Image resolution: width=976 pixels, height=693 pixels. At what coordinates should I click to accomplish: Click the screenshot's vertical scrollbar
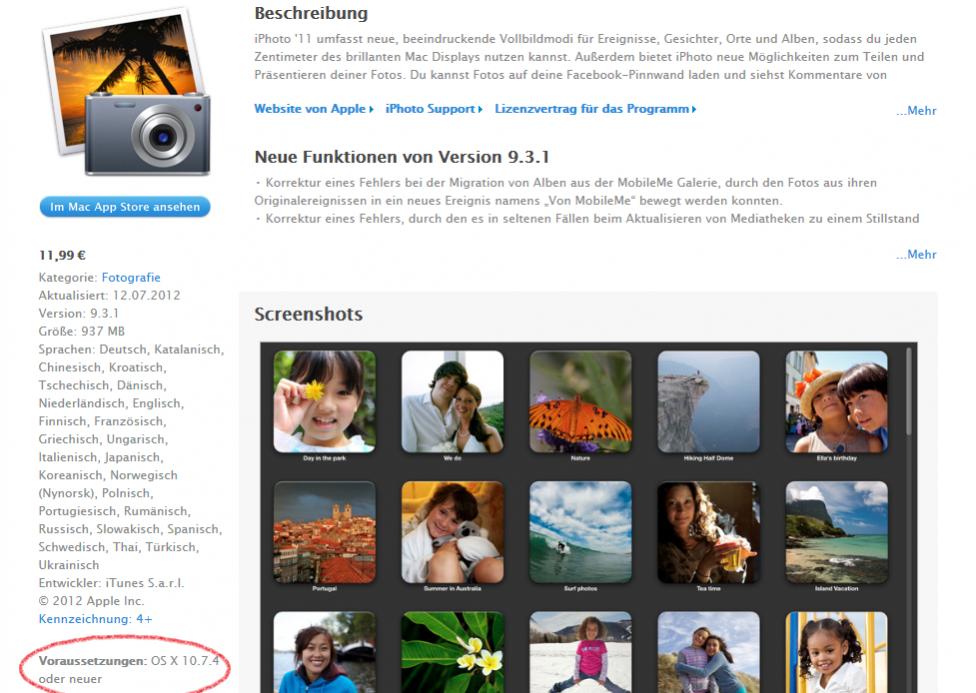pyautogui.click(x=909, y=392)
